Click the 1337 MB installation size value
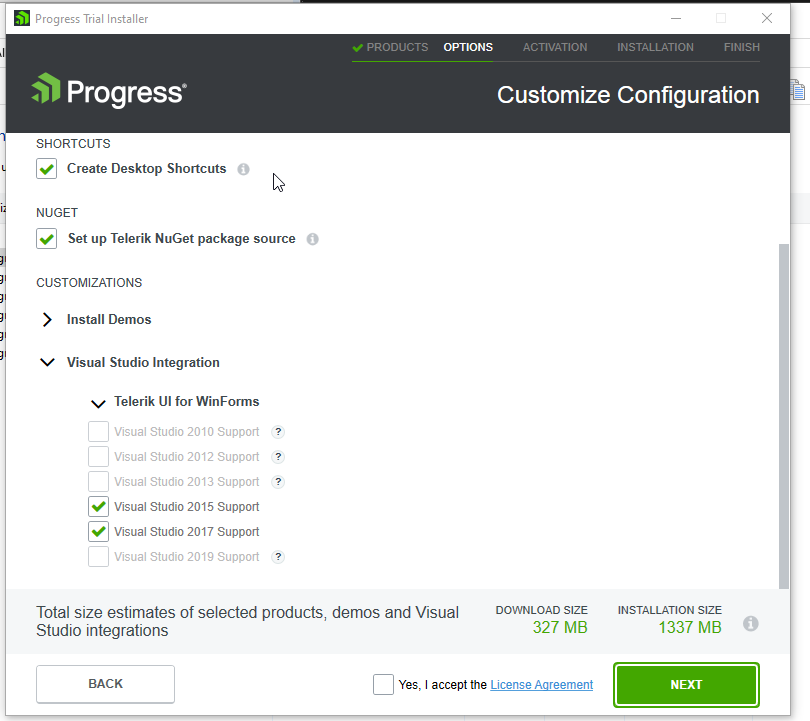810x721 pixels. 690,628
